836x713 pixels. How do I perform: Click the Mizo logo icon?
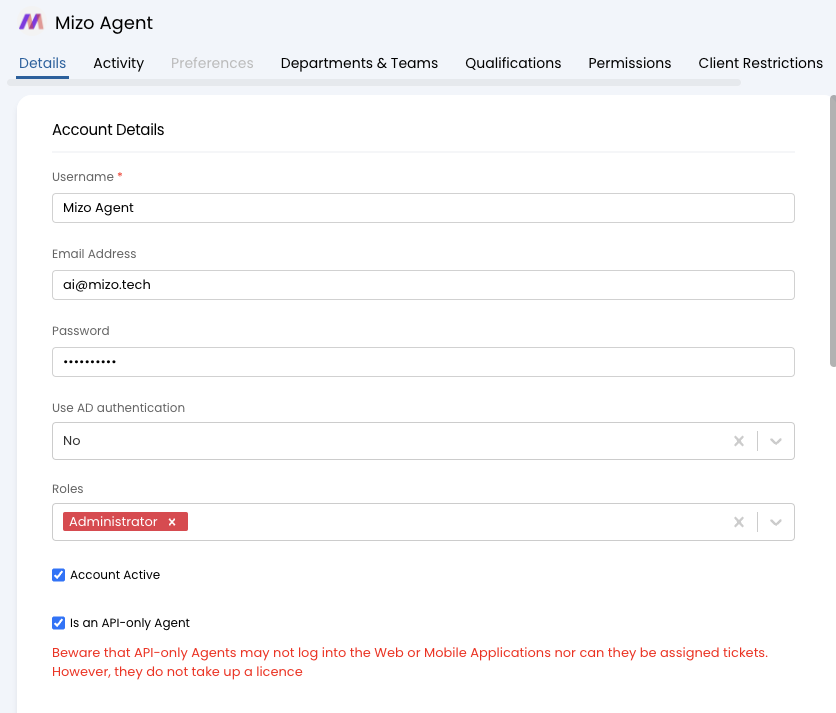click(x=31, y=22)
